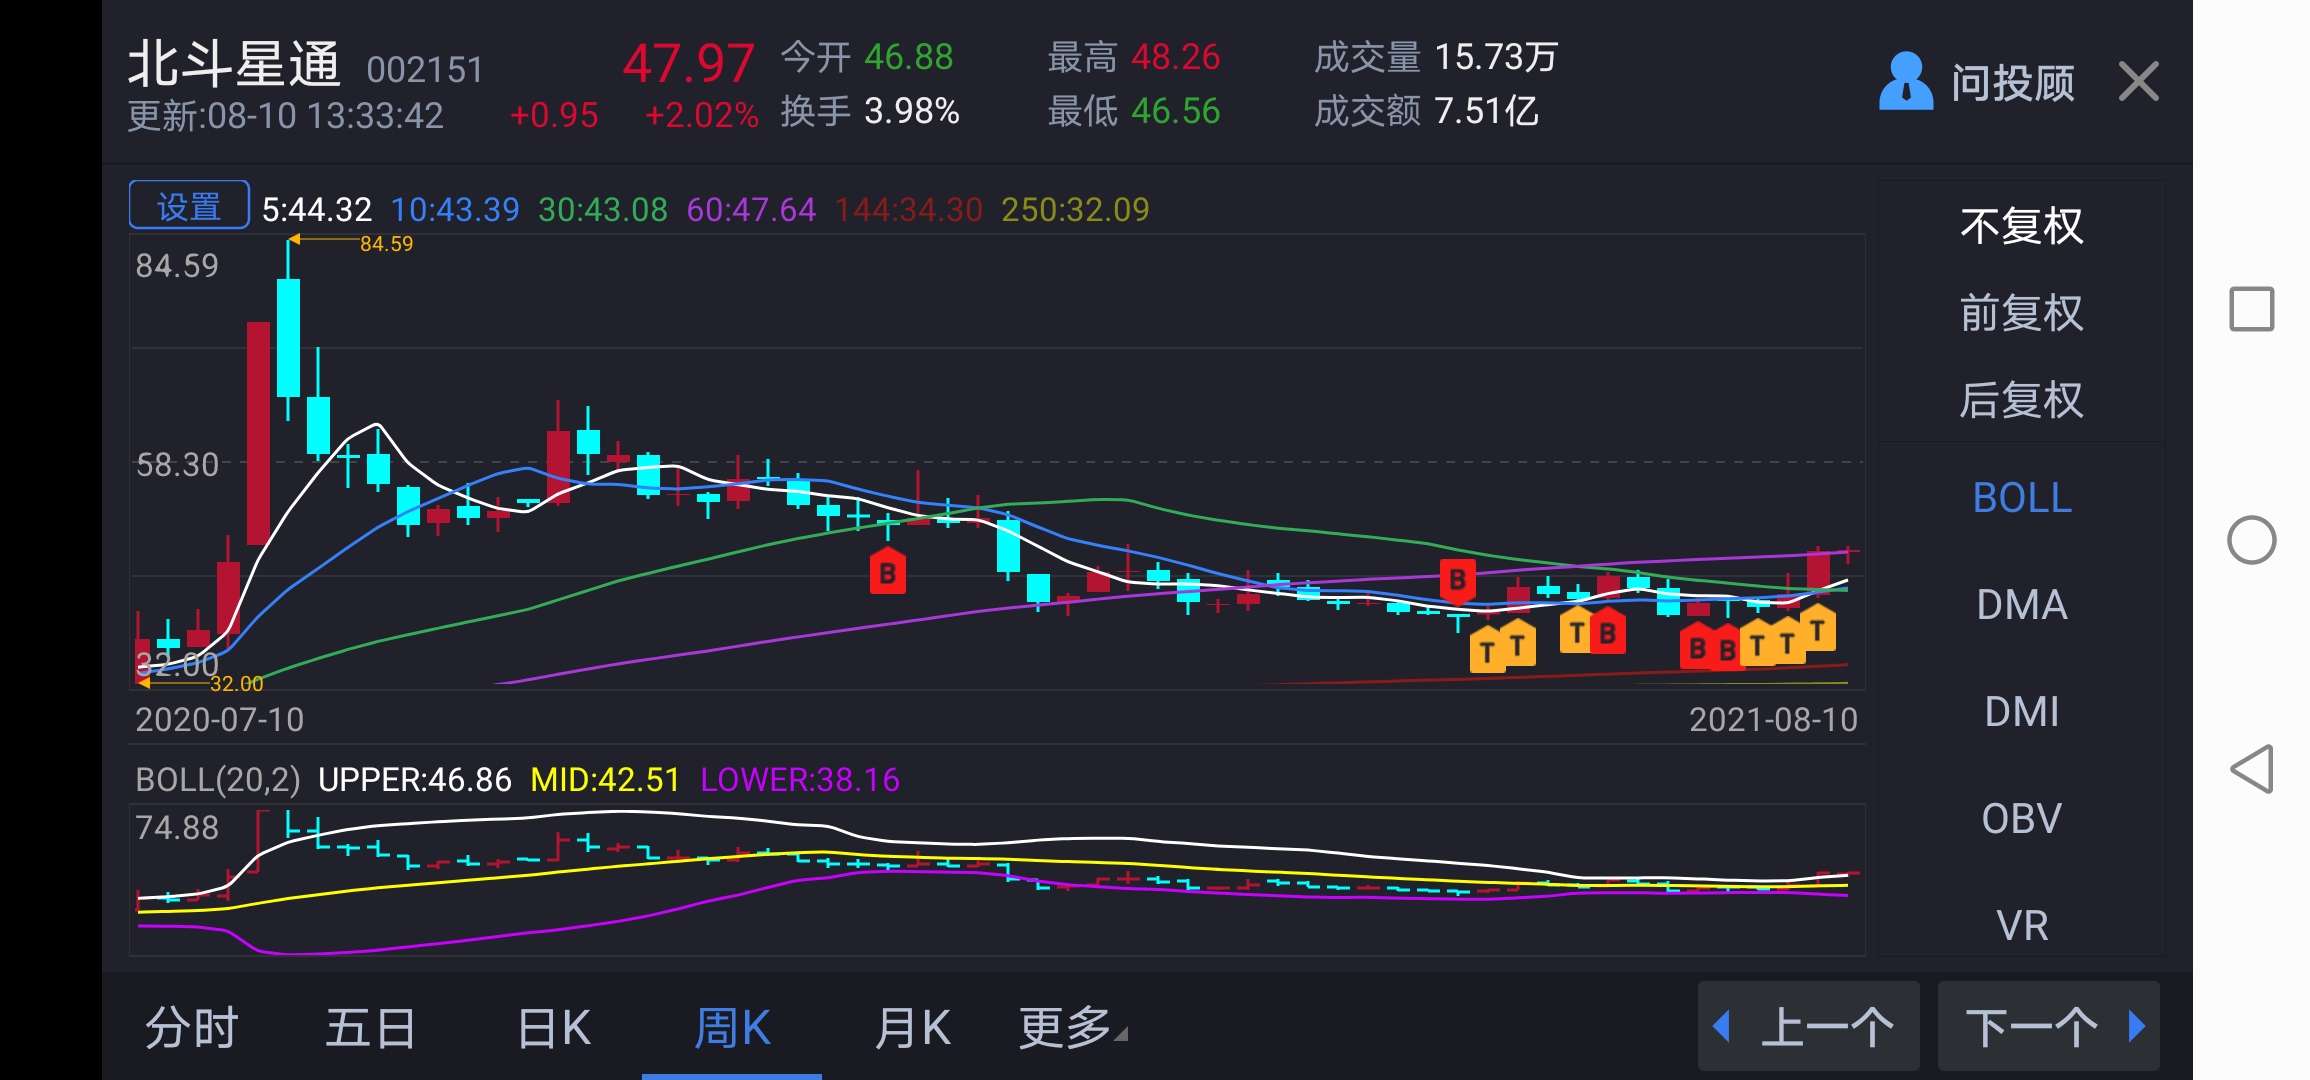Go to next stock with 下一个

coord(2048,1027)
